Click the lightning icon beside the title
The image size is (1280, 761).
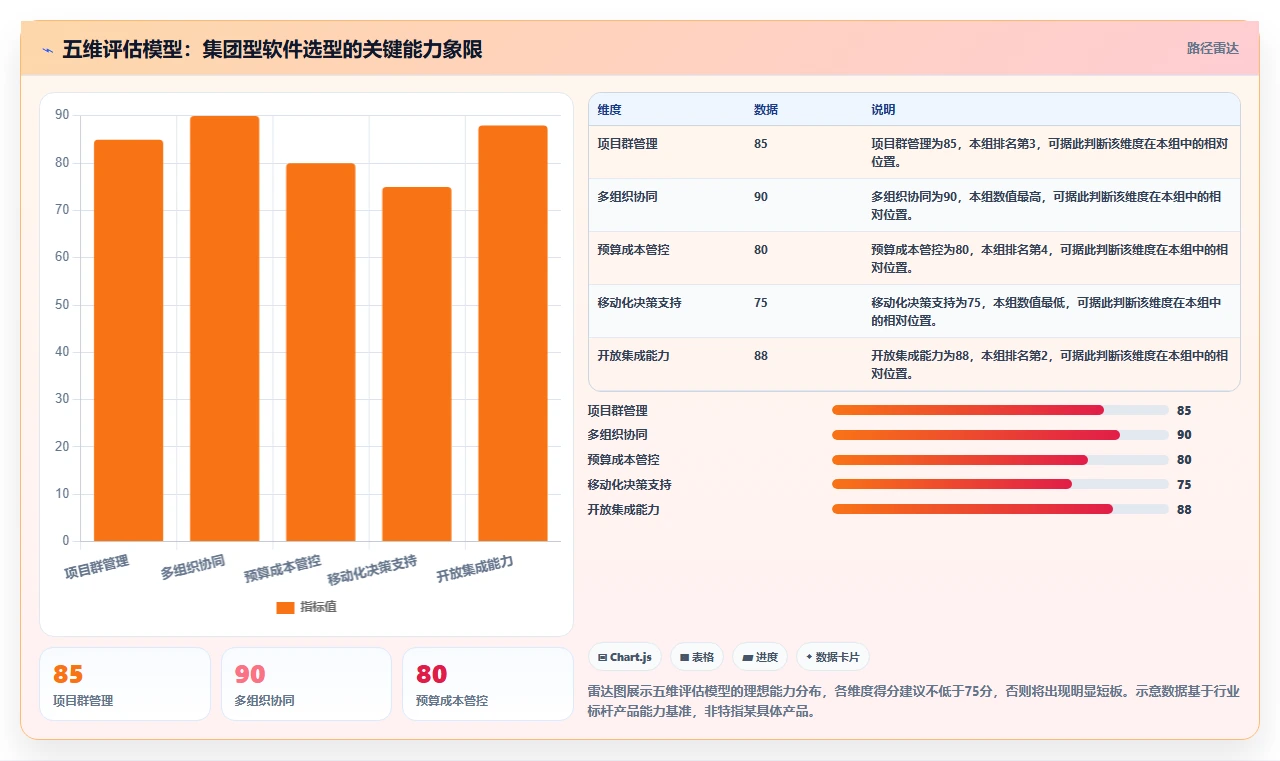point(48,49)
